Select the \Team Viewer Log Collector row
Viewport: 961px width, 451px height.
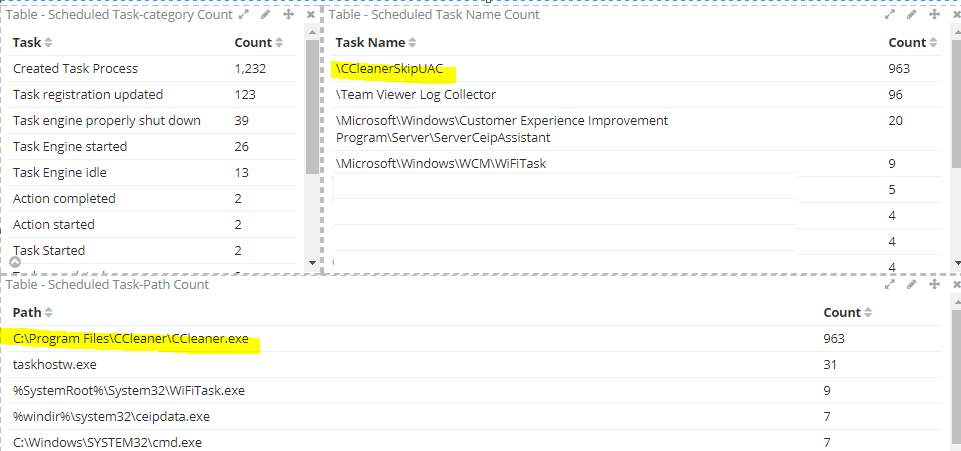636,95
